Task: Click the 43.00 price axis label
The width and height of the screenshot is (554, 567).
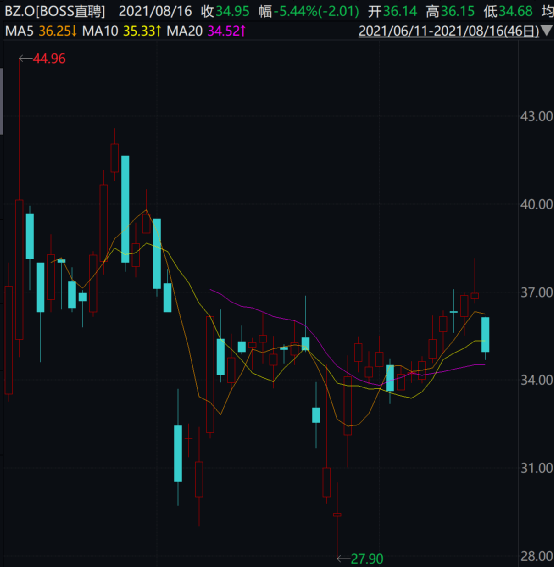Action: 536,116
